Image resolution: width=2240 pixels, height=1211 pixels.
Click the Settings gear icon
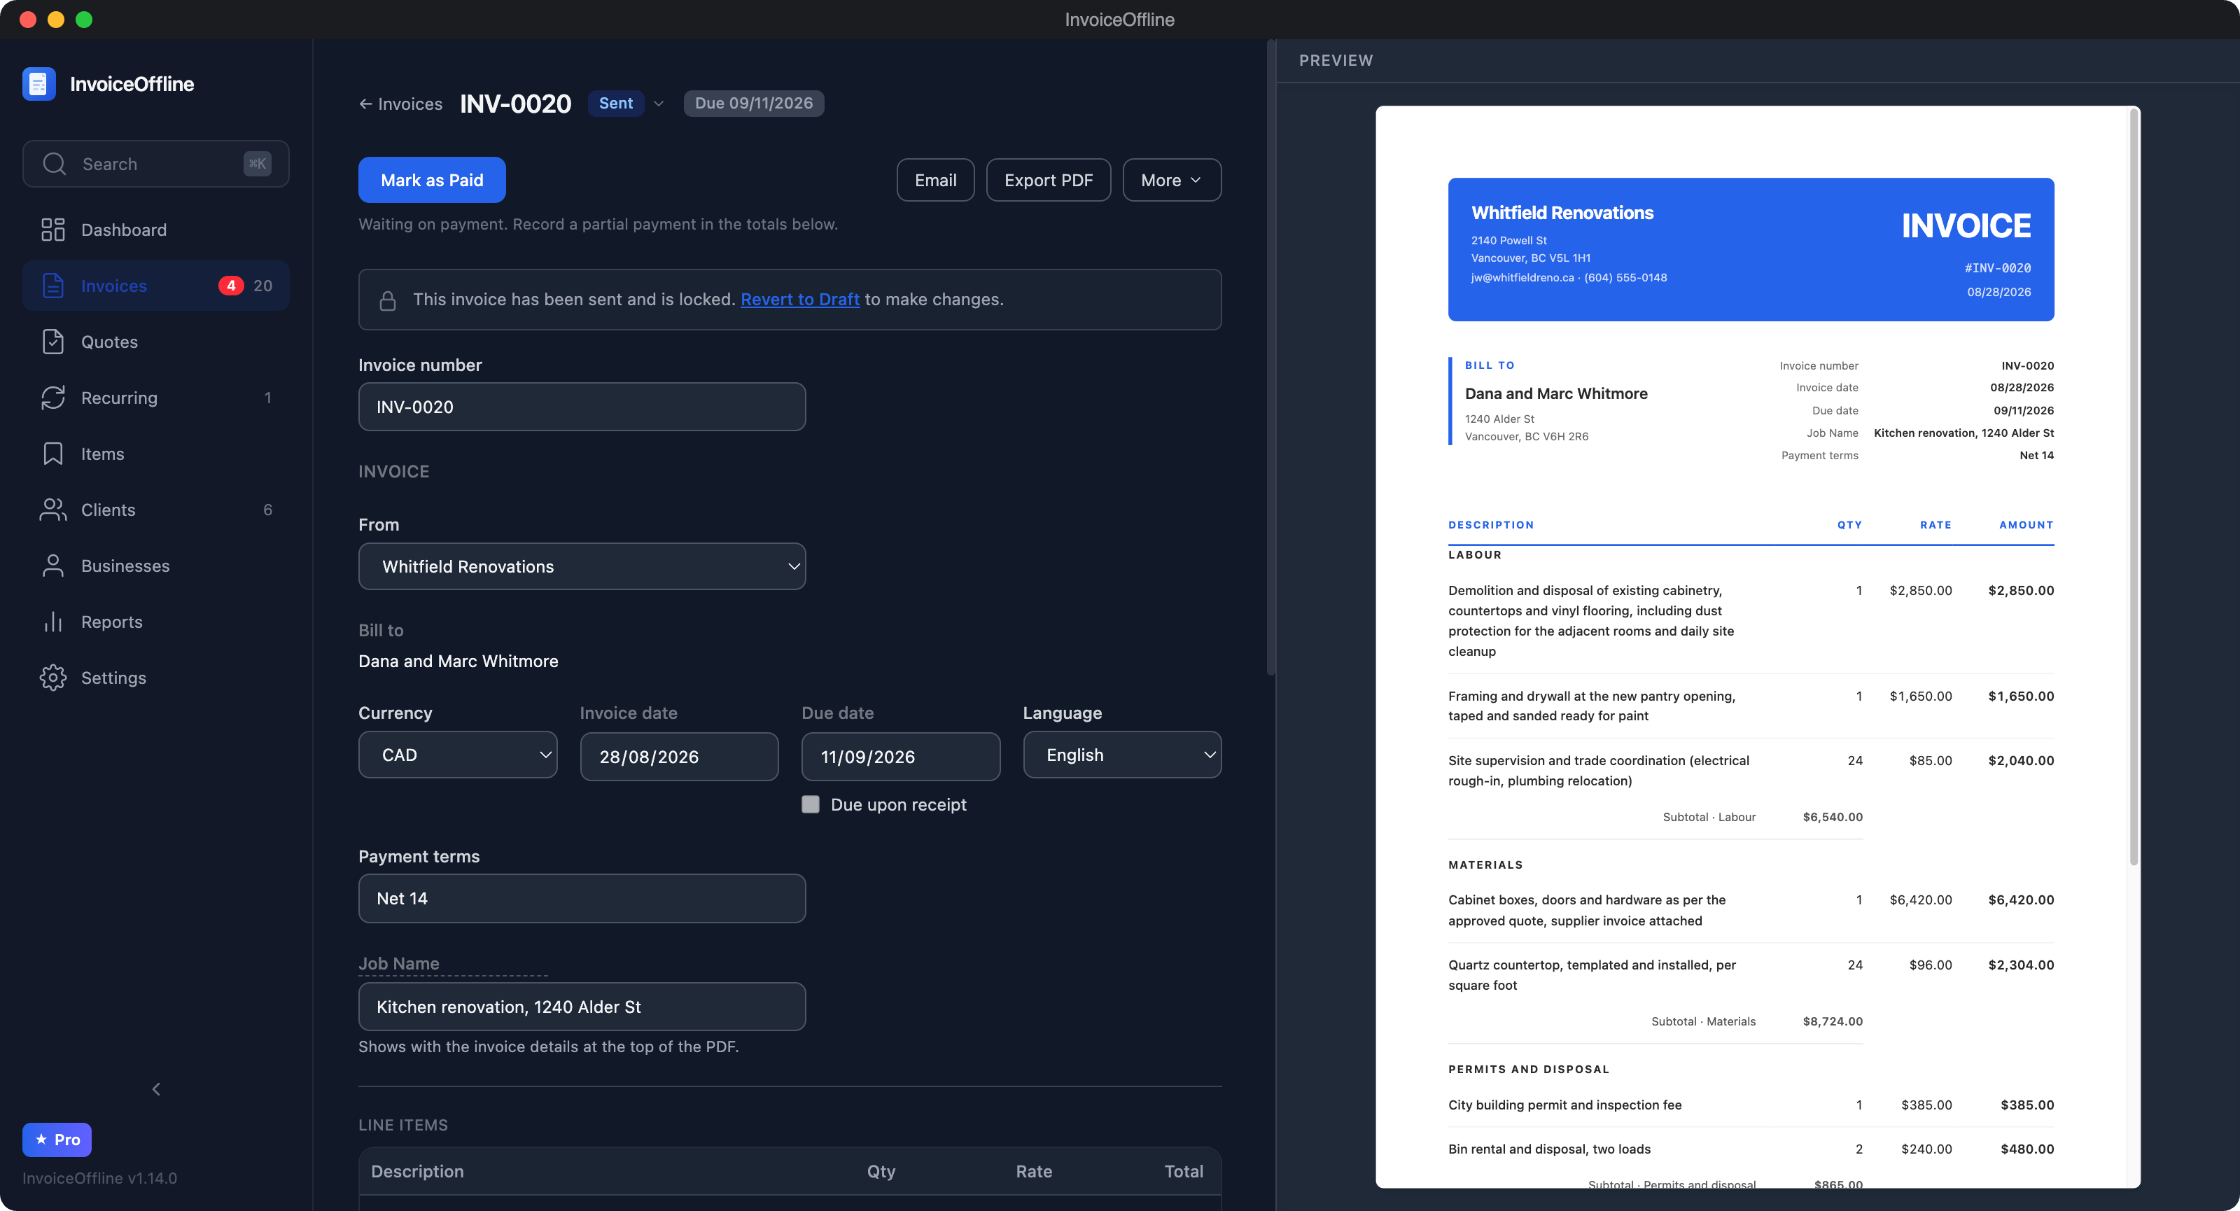pos(53,678)
